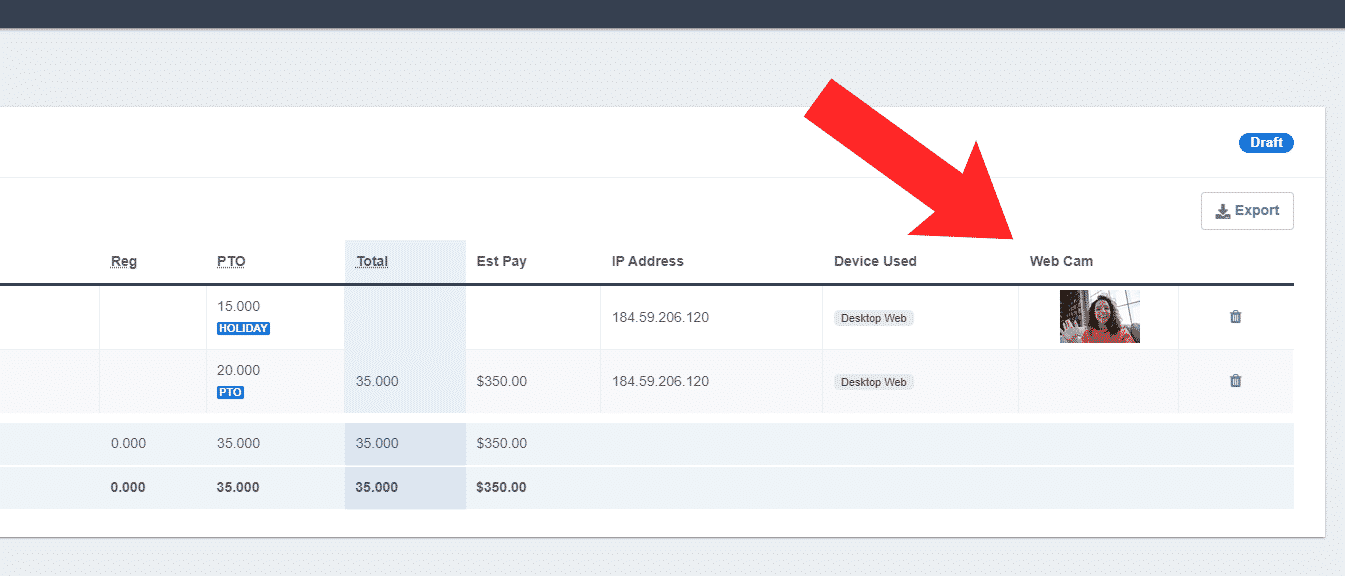The height and width of the screenshot is (576, 1345).
Task: Select the second row's Desktop Web badge
Action: [874, 382]
